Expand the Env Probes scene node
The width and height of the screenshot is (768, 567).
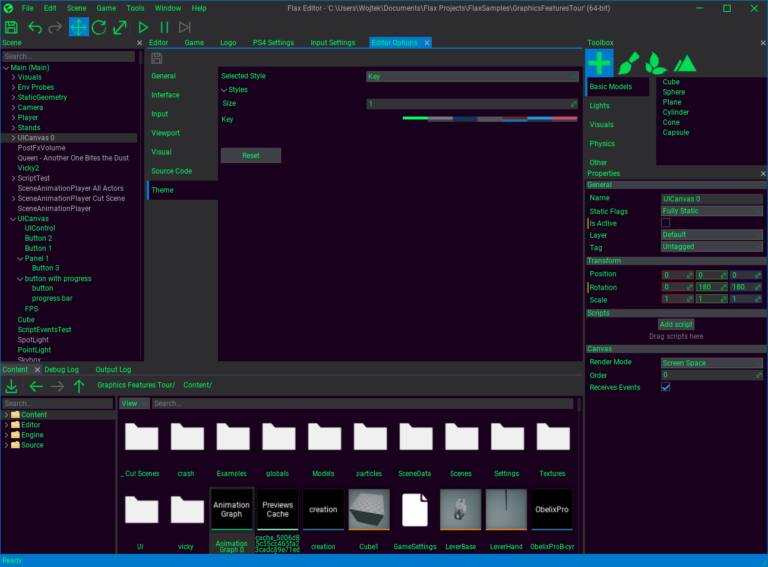[13, 87]
